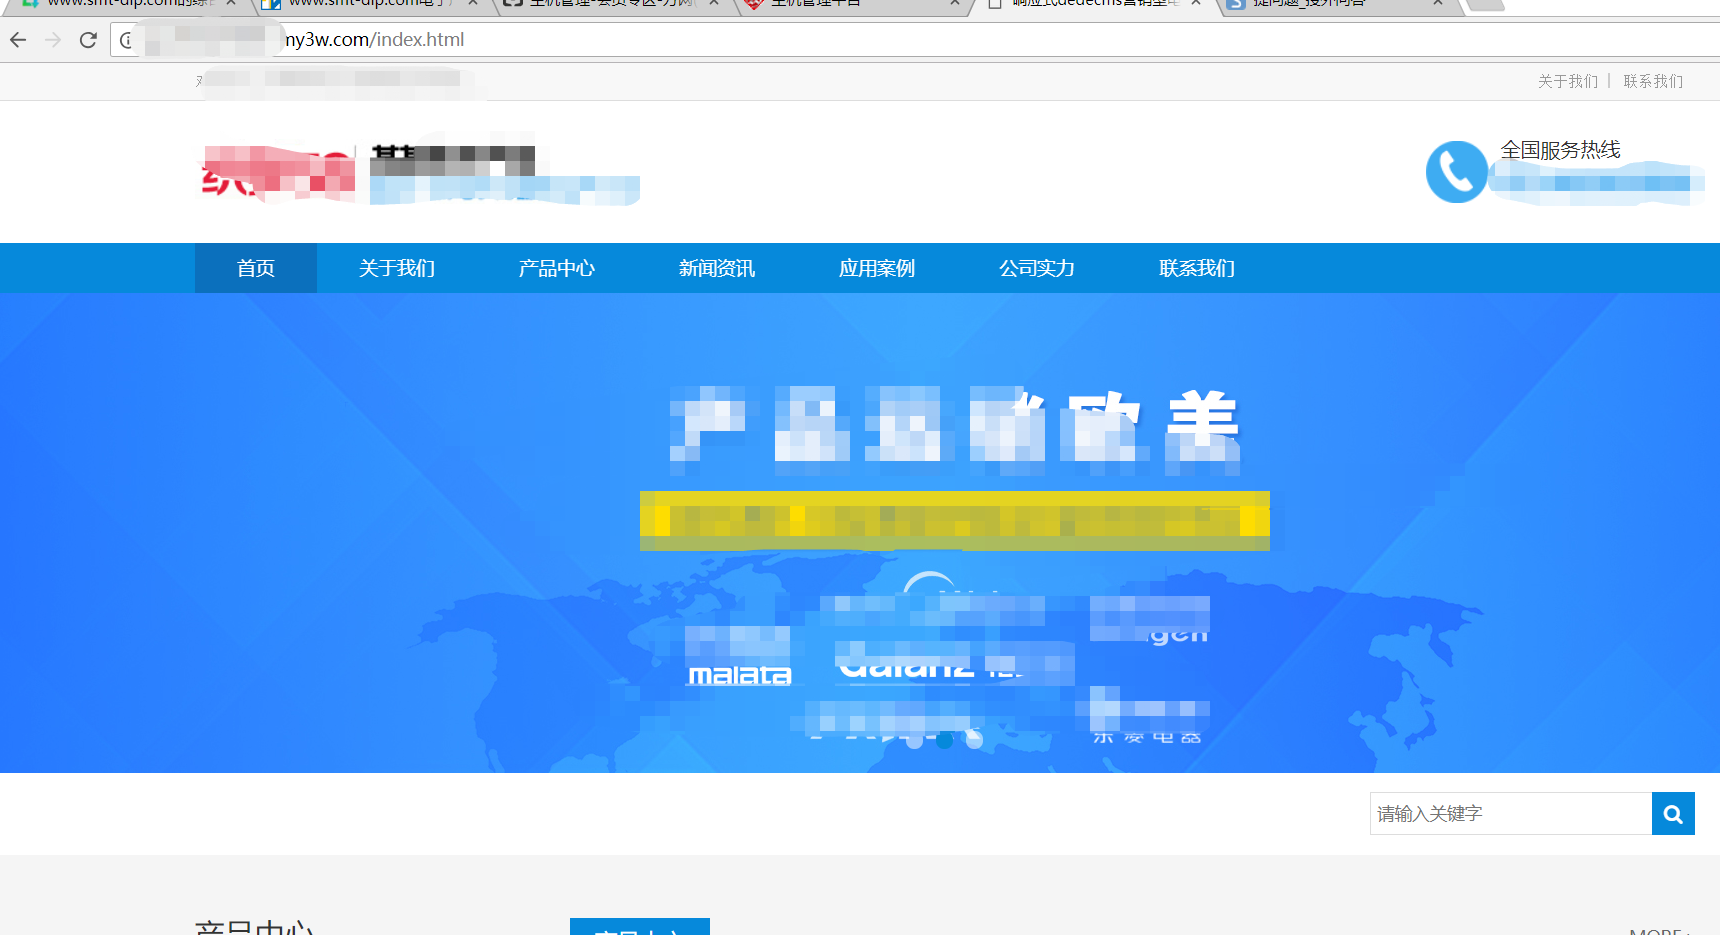Click the browser back arrow
Viewport: 1720px width, 935px height.
[18, 40]
